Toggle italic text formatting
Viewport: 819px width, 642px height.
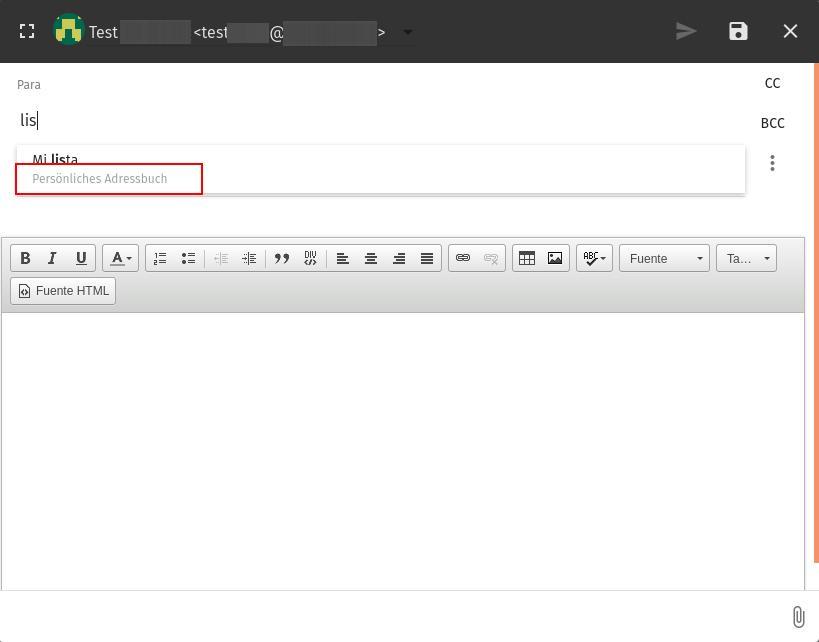pos(53,258)
